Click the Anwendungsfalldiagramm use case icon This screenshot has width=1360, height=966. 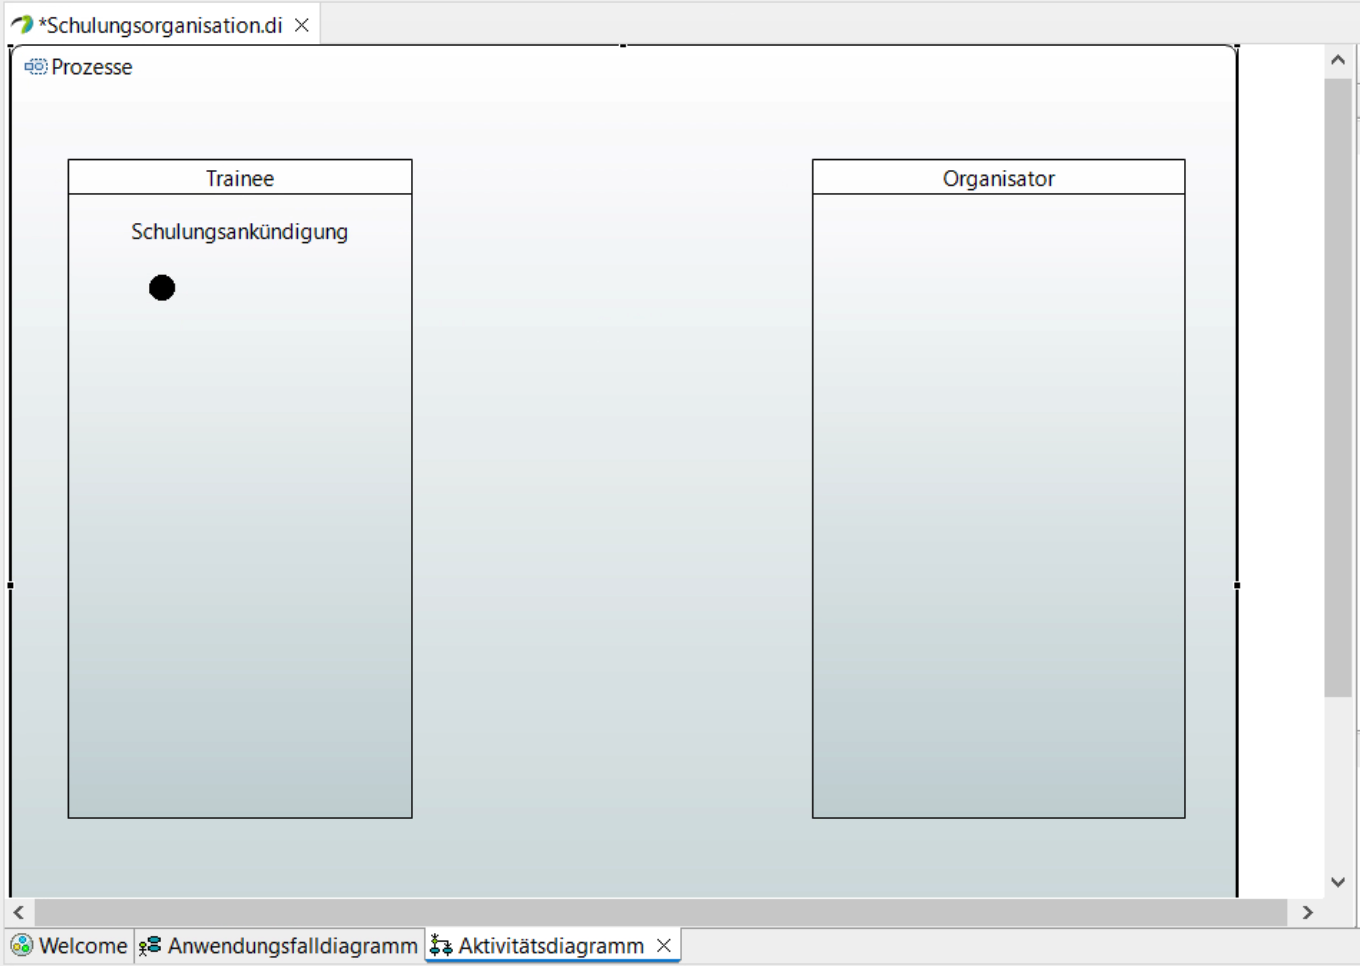(x=150, y=946)
